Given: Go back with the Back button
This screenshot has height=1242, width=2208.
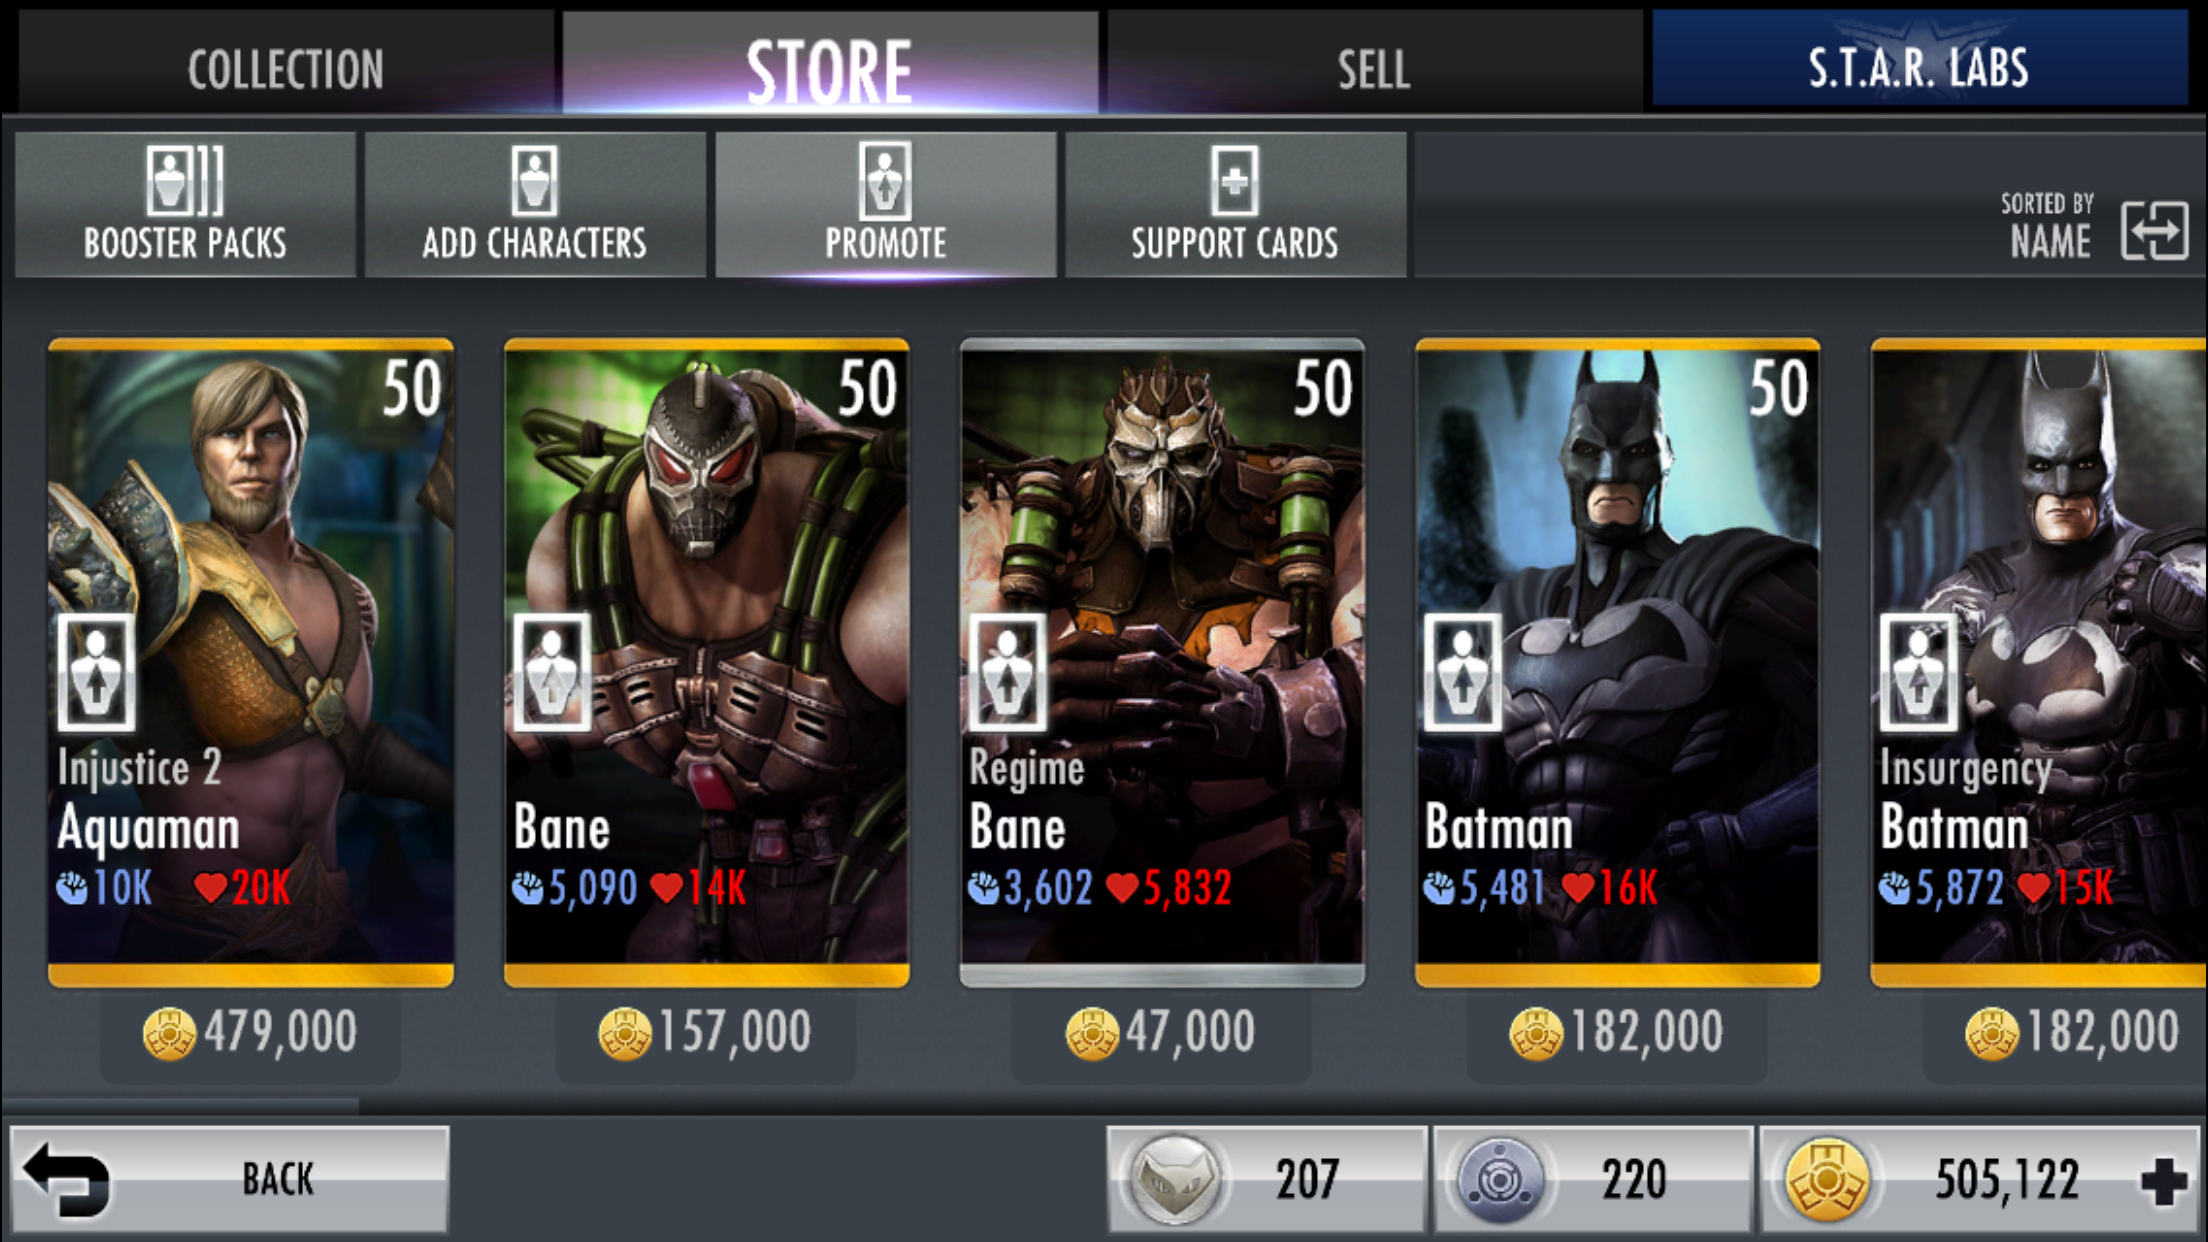Looking at the screenshot, I should pyautogui.click(x=229, y=1179).
